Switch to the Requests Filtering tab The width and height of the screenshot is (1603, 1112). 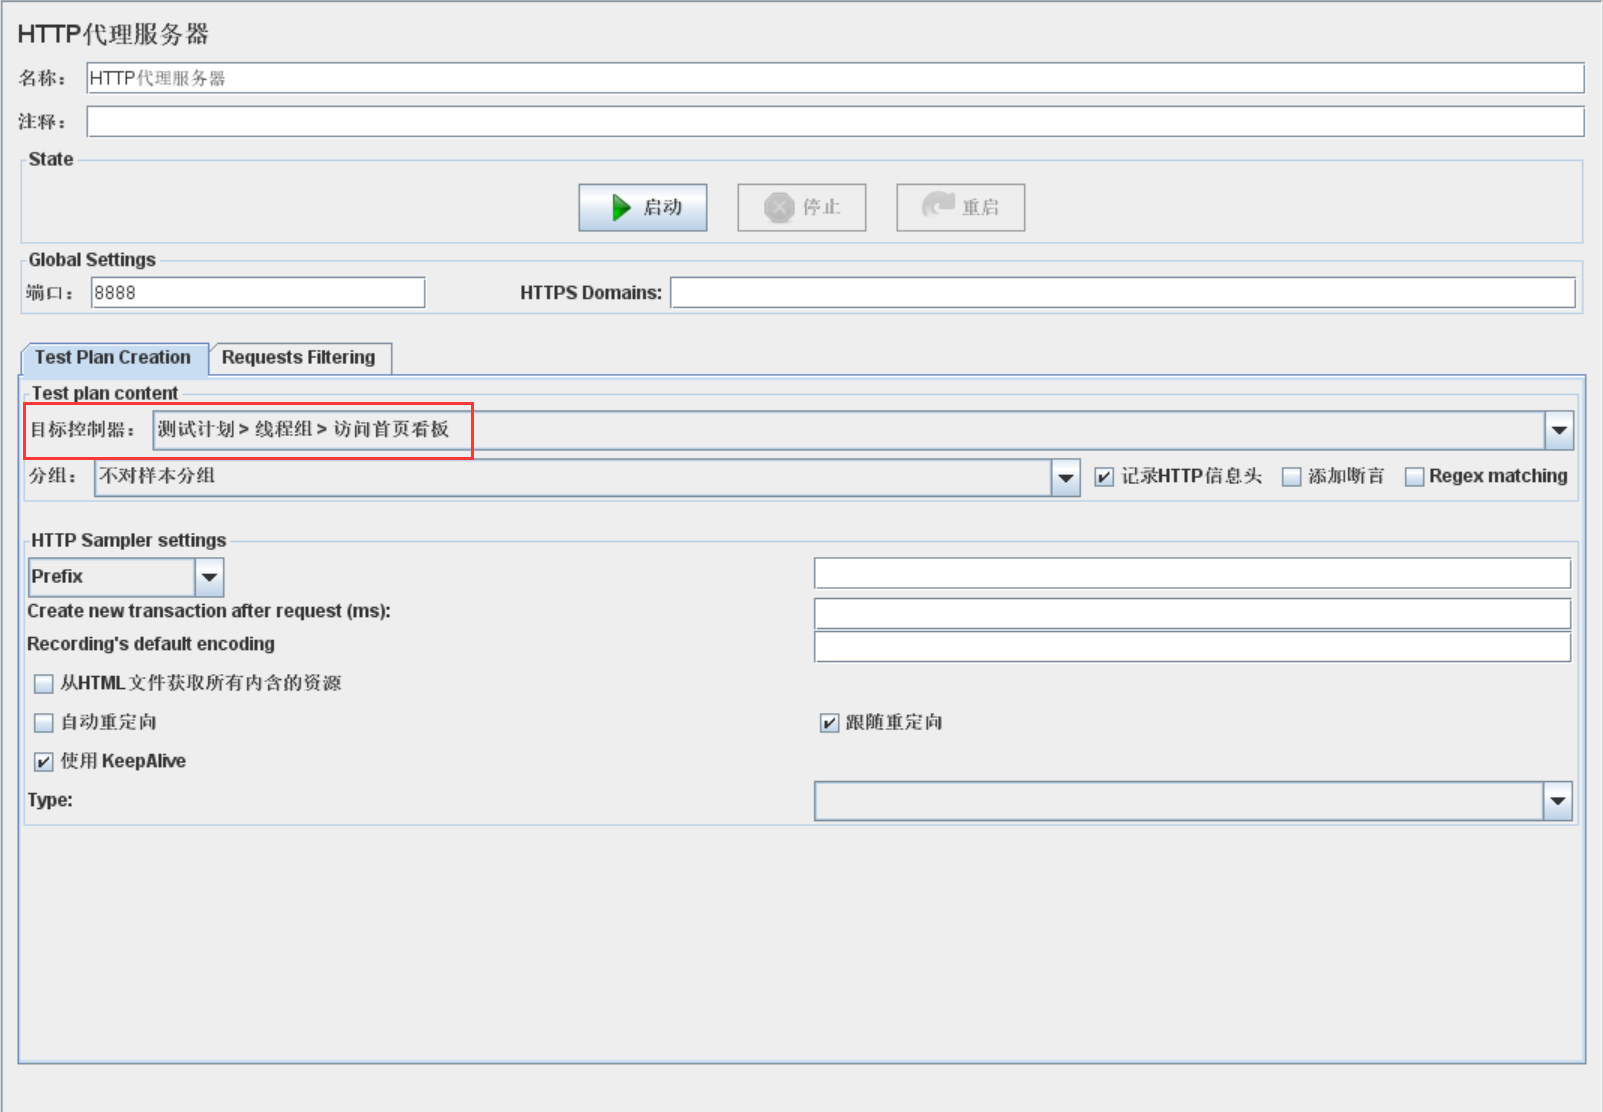pos(298,358)
